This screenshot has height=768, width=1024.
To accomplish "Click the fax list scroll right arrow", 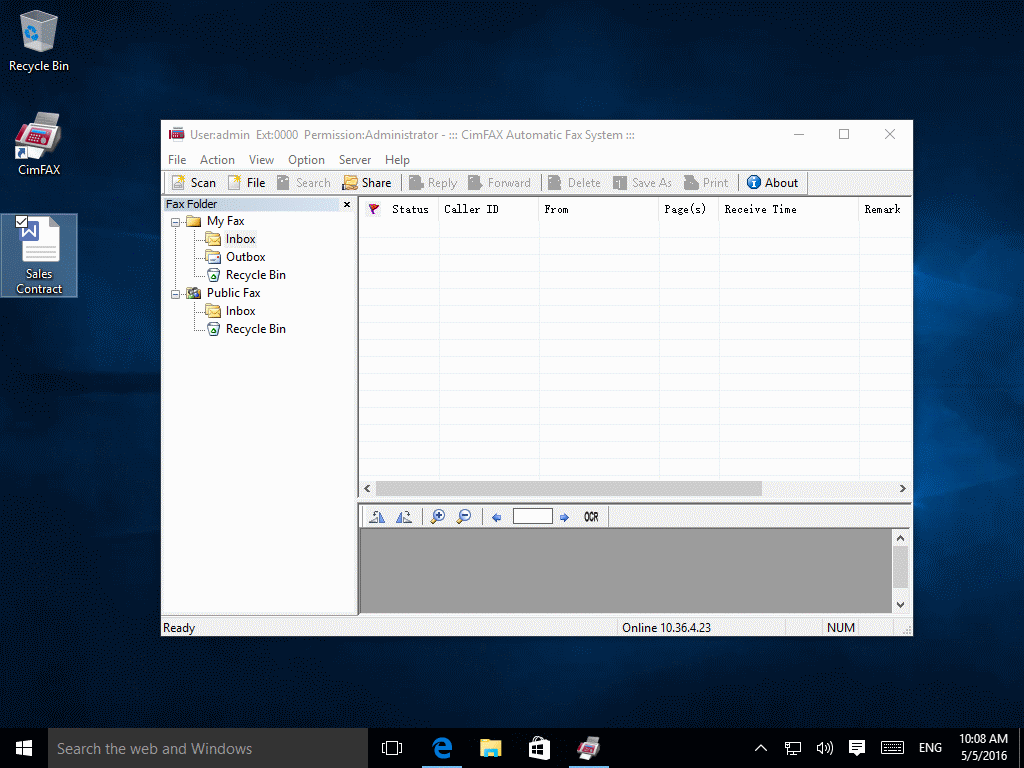I will [903, 488].
